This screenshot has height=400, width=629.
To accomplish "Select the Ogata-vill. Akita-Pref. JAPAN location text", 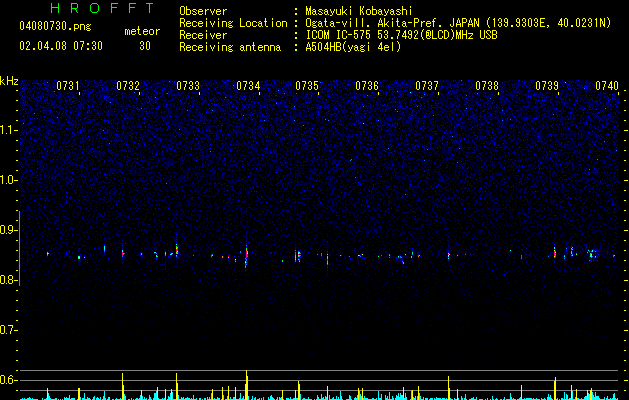I will 458,23.
